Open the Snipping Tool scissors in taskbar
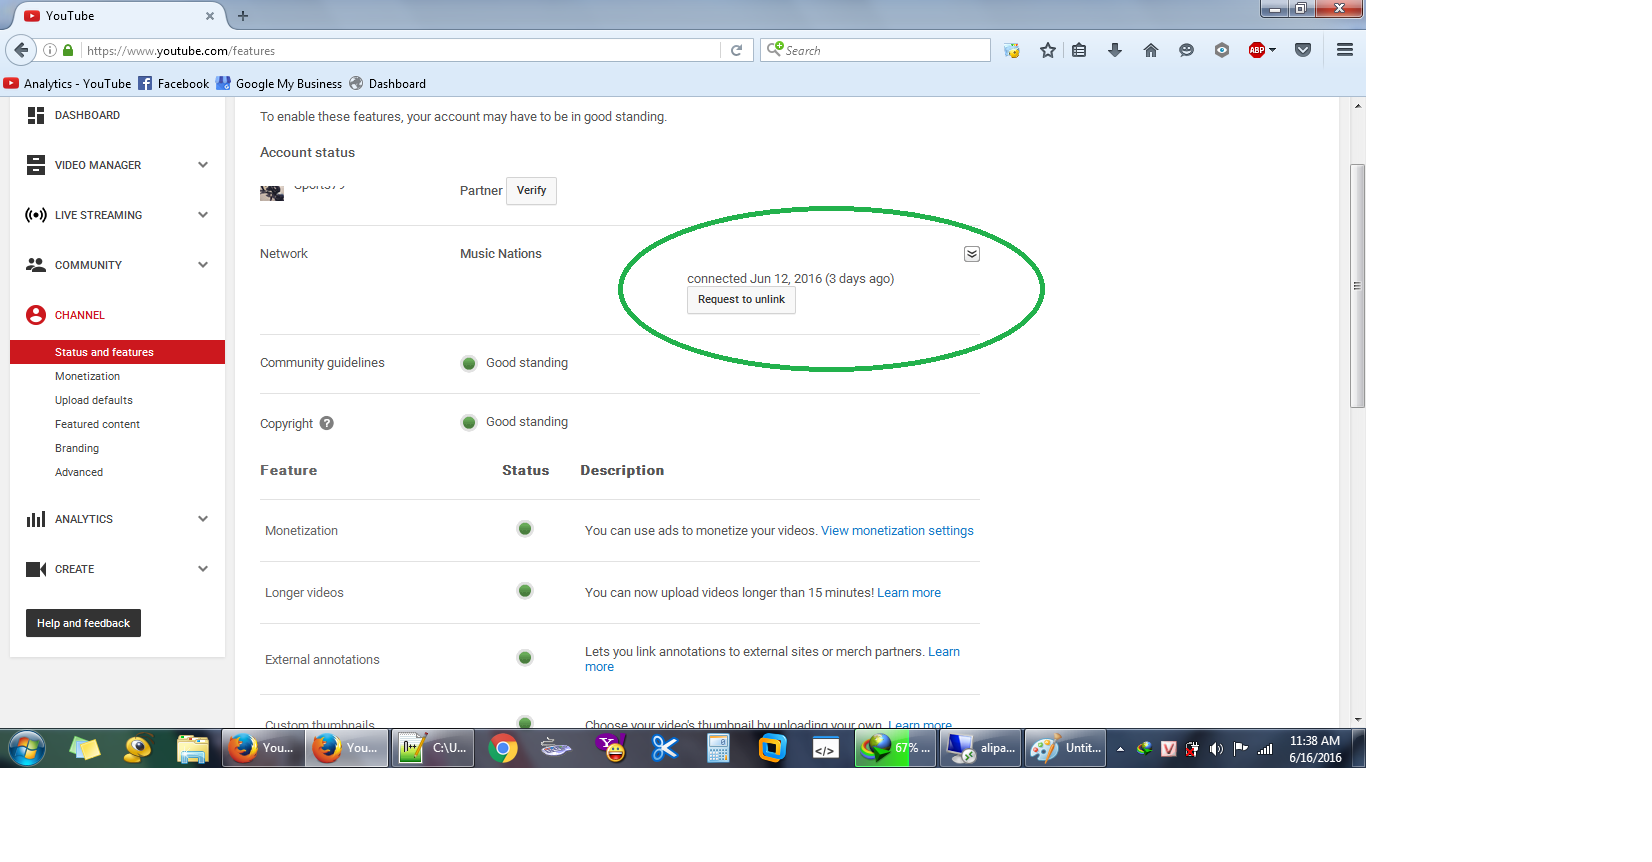 [664, 748]
